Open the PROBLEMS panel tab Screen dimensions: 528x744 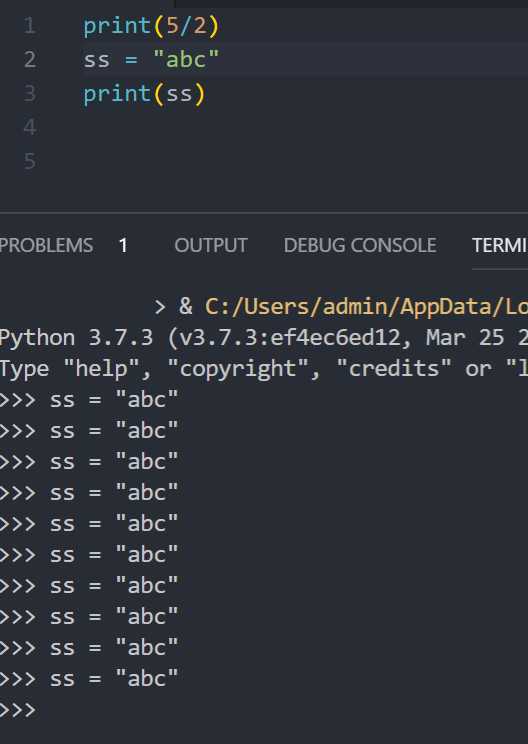(x=46, y=245)
